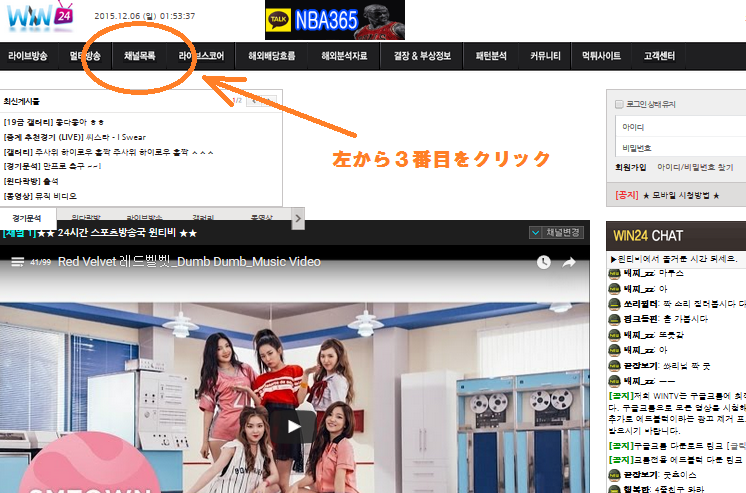
Task: Open the [동영상] 뮤직 비디오 post
Action: [40, 196]
